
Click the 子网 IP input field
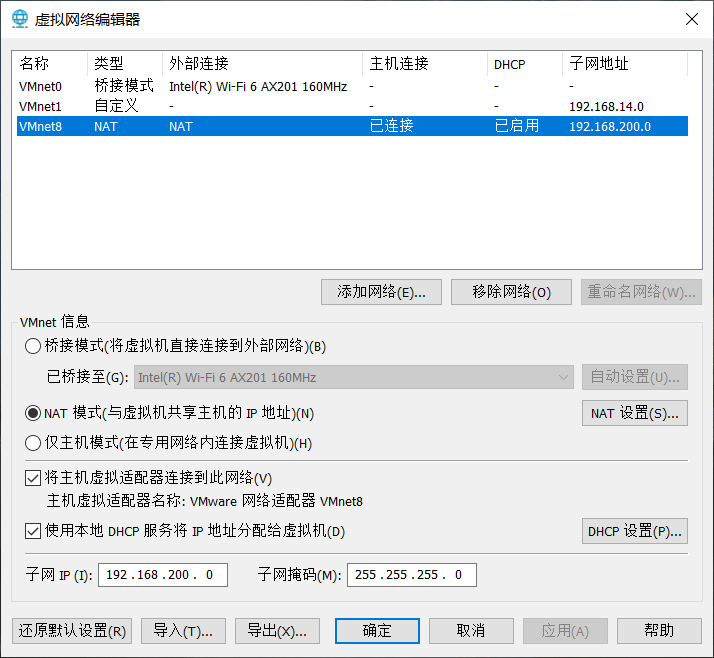[163, 575]
